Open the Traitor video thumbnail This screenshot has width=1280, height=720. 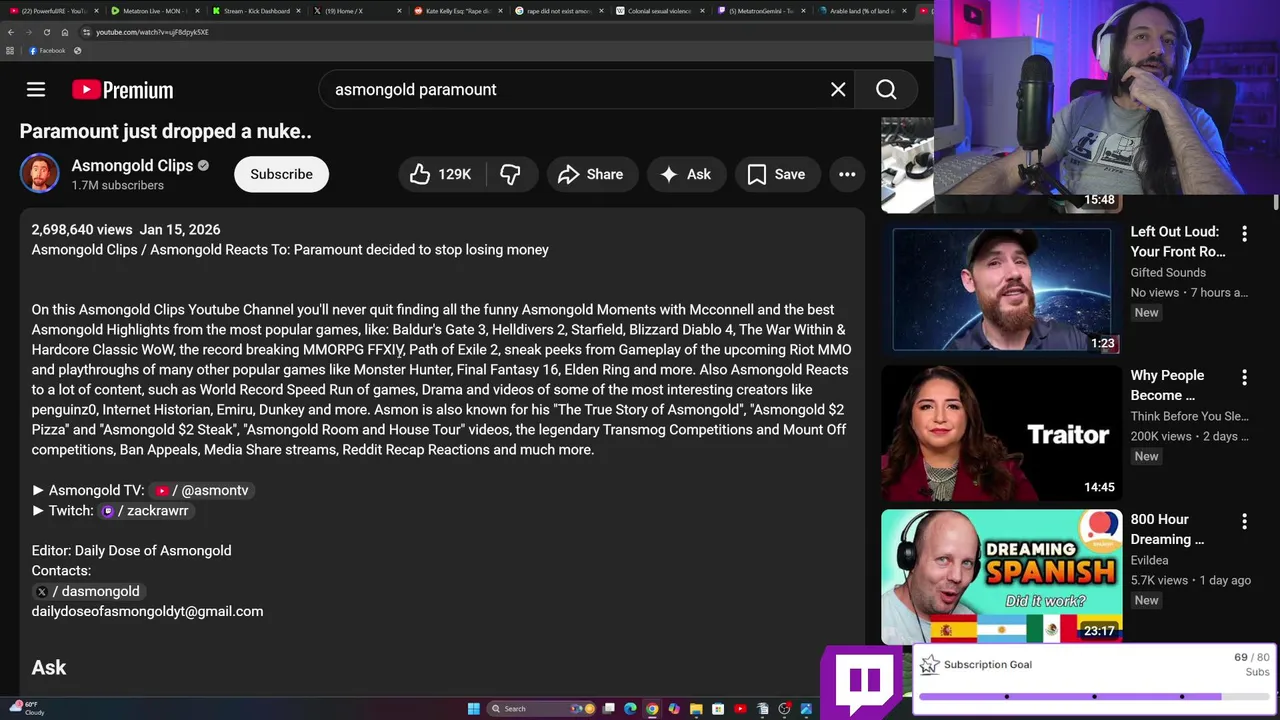1001,433
